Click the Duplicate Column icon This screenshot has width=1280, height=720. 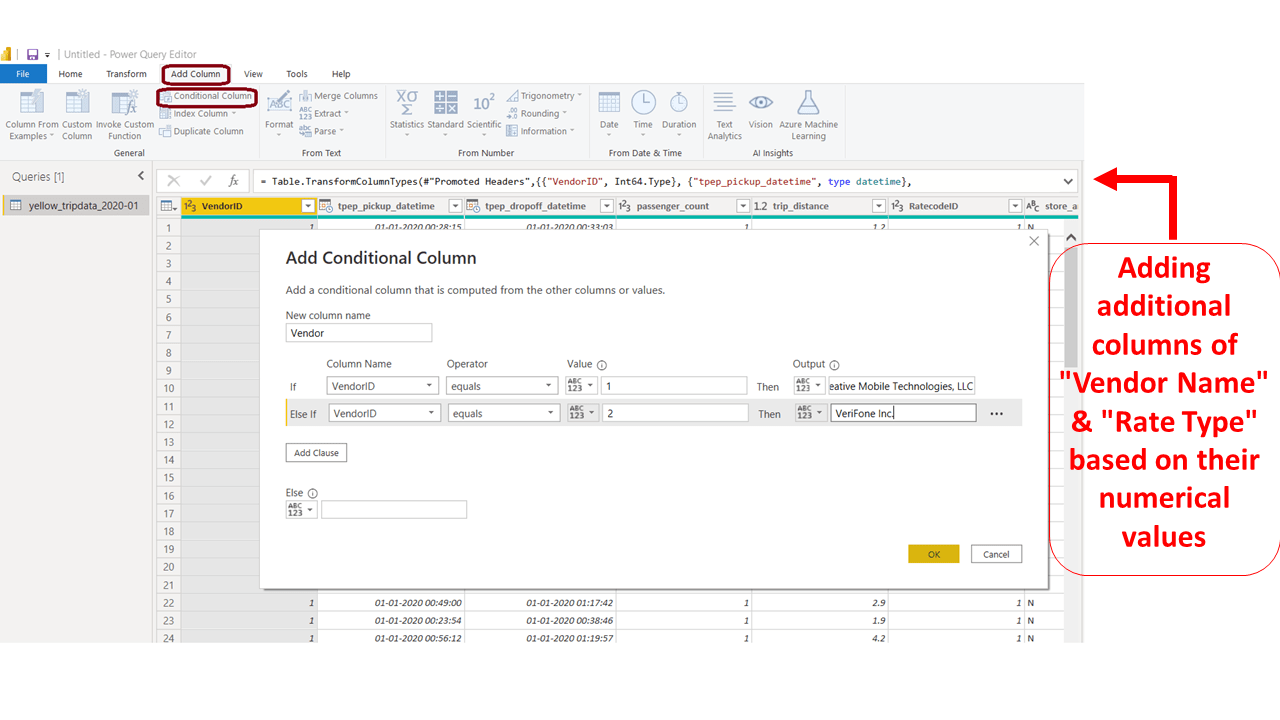point(203,131)
